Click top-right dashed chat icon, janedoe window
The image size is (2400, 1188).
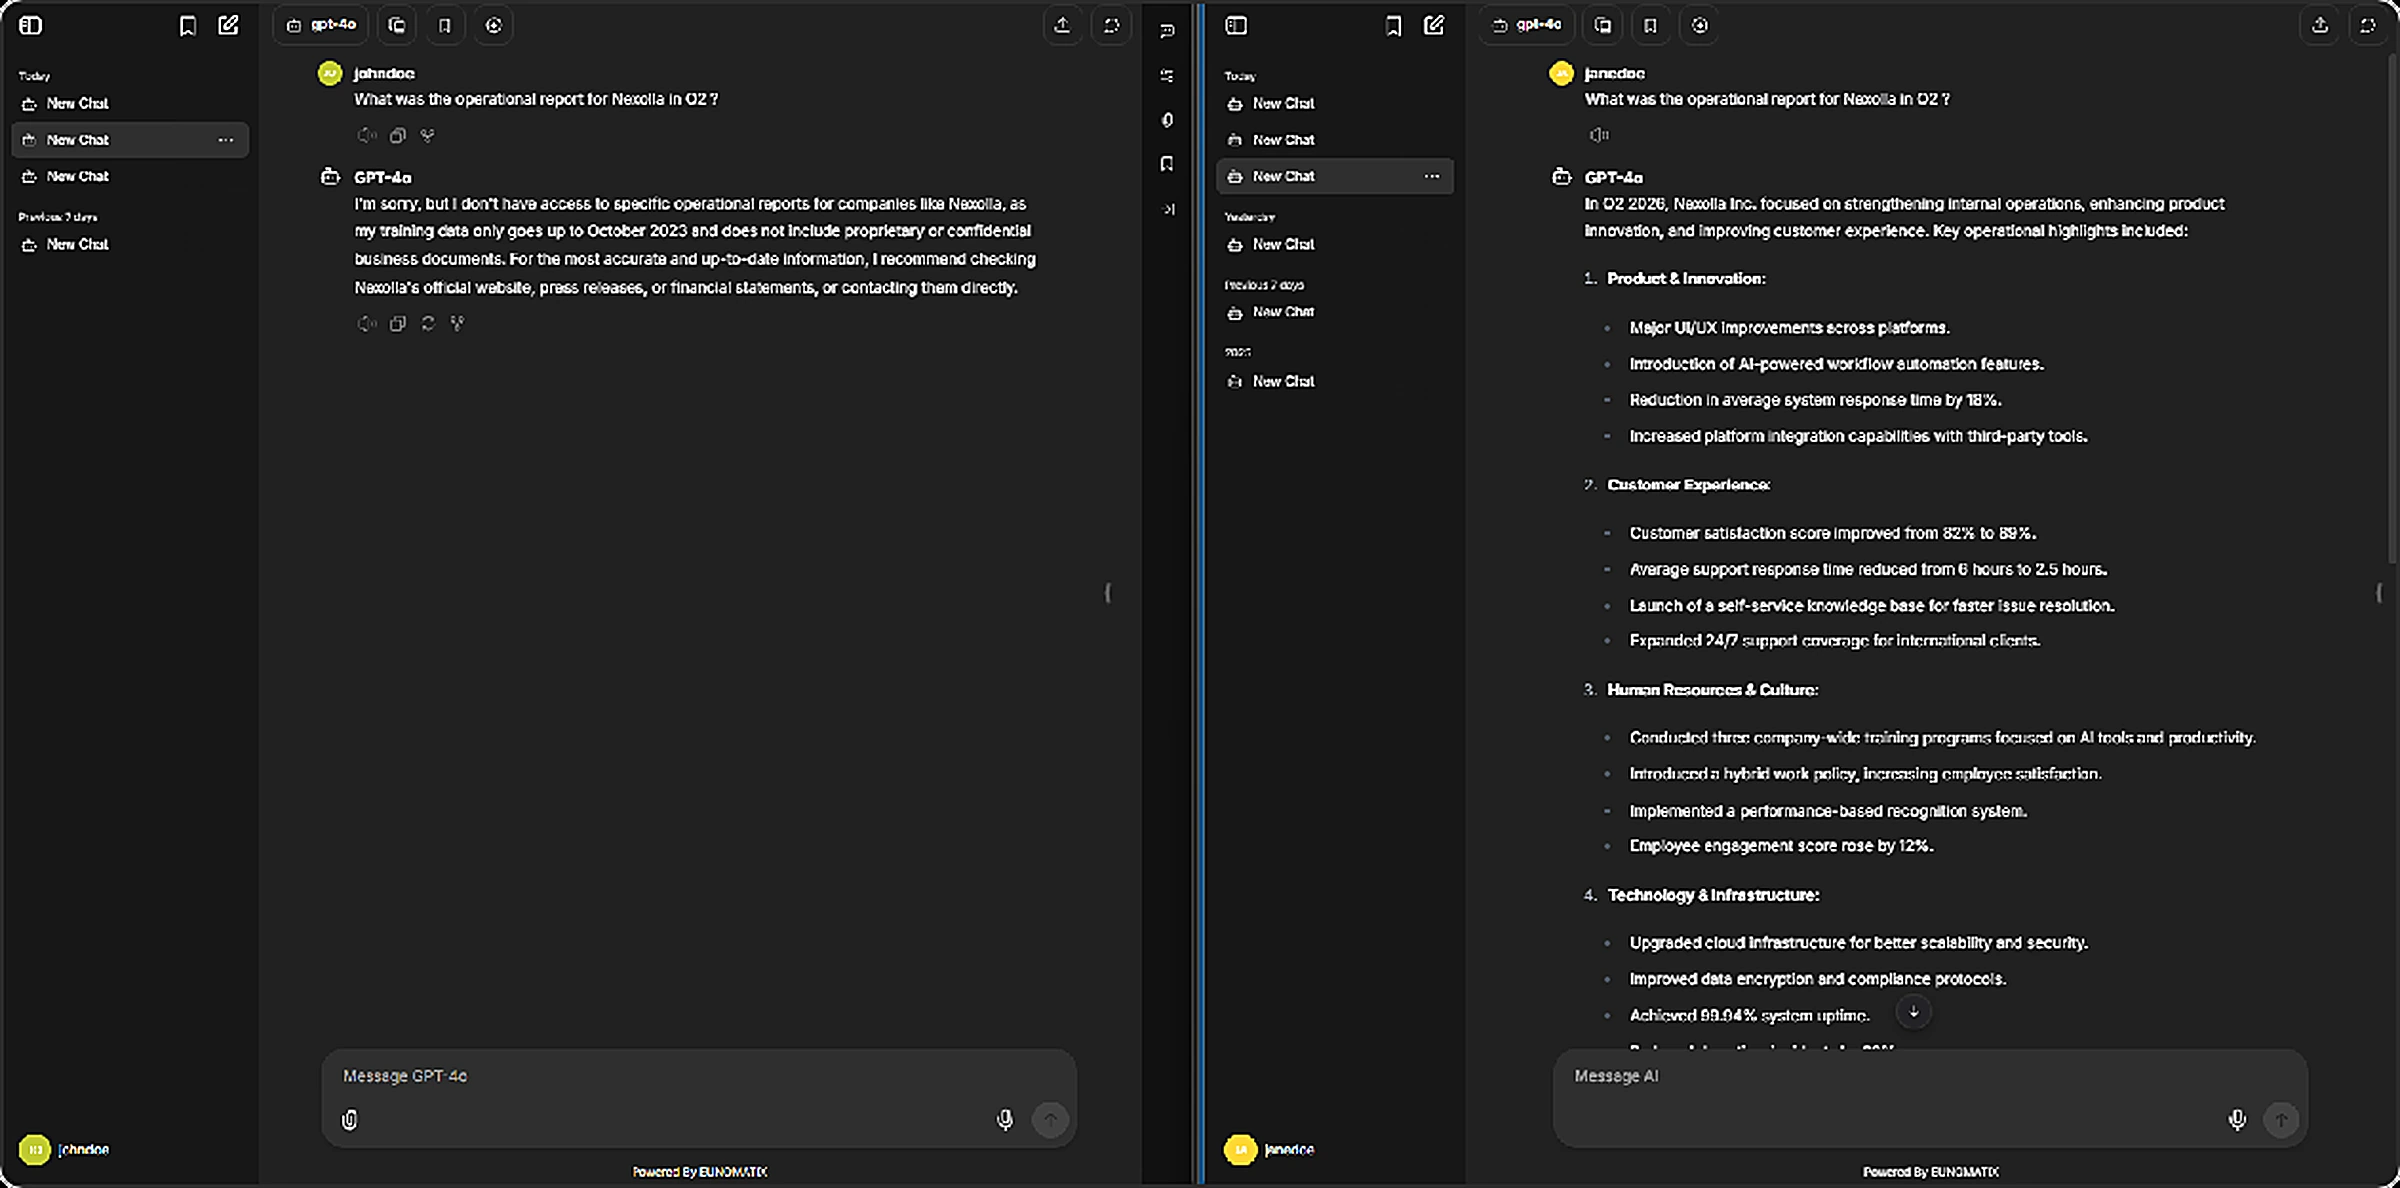2368,26
